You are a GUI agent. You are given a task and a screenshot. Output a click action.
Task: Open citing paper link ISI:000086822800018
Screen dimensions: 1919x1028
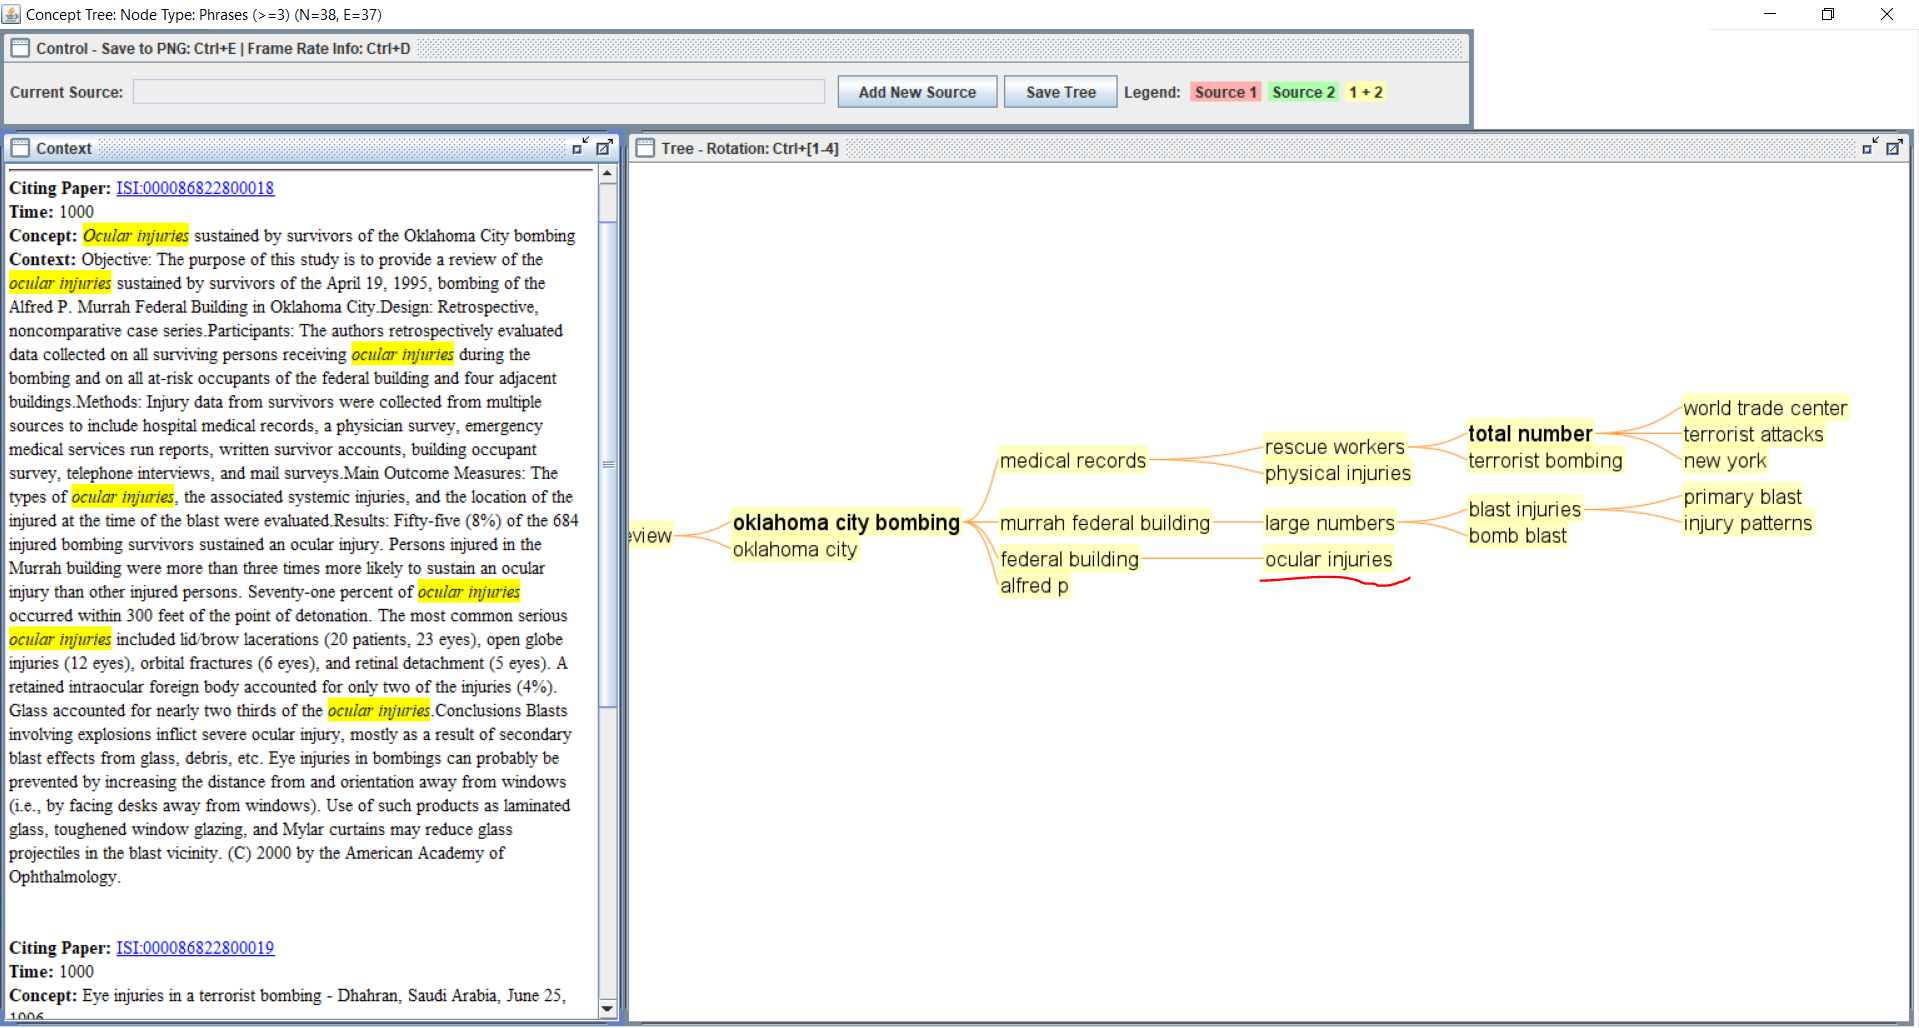pos(195,188)
